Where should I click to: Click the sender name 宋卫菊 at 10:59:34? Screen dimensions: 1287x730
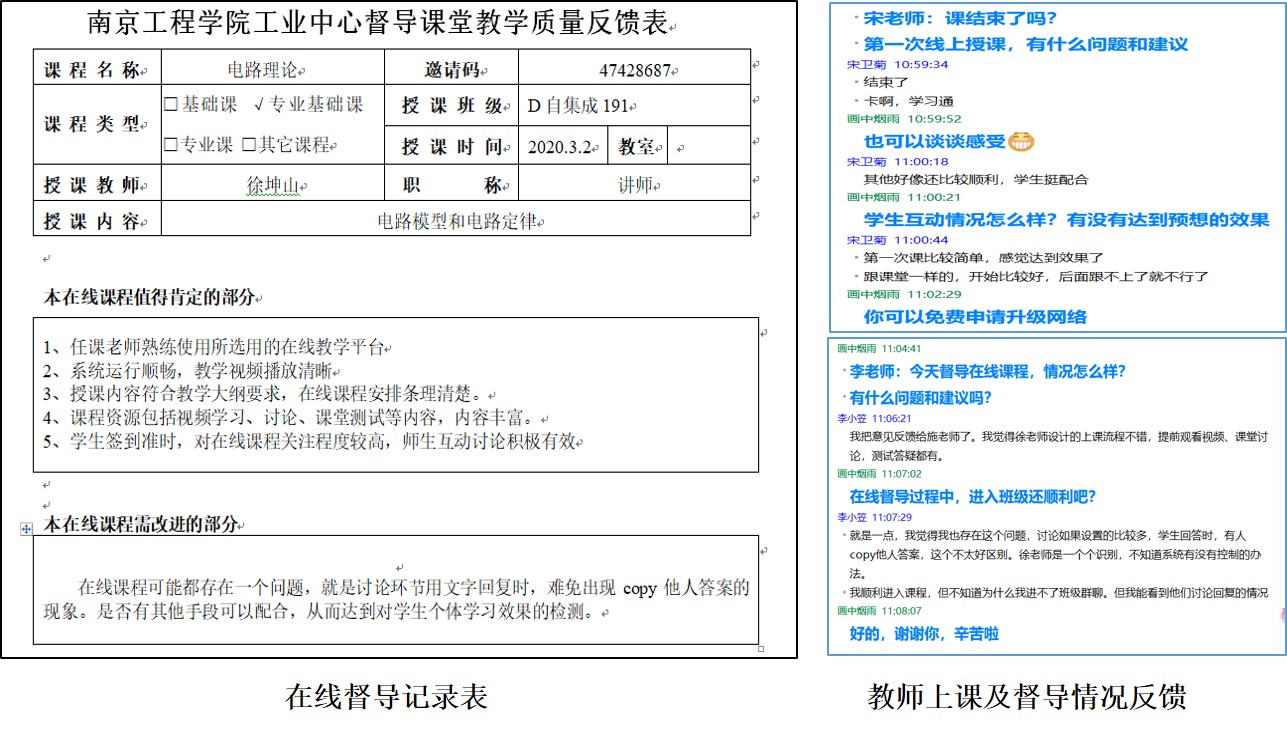866,64
